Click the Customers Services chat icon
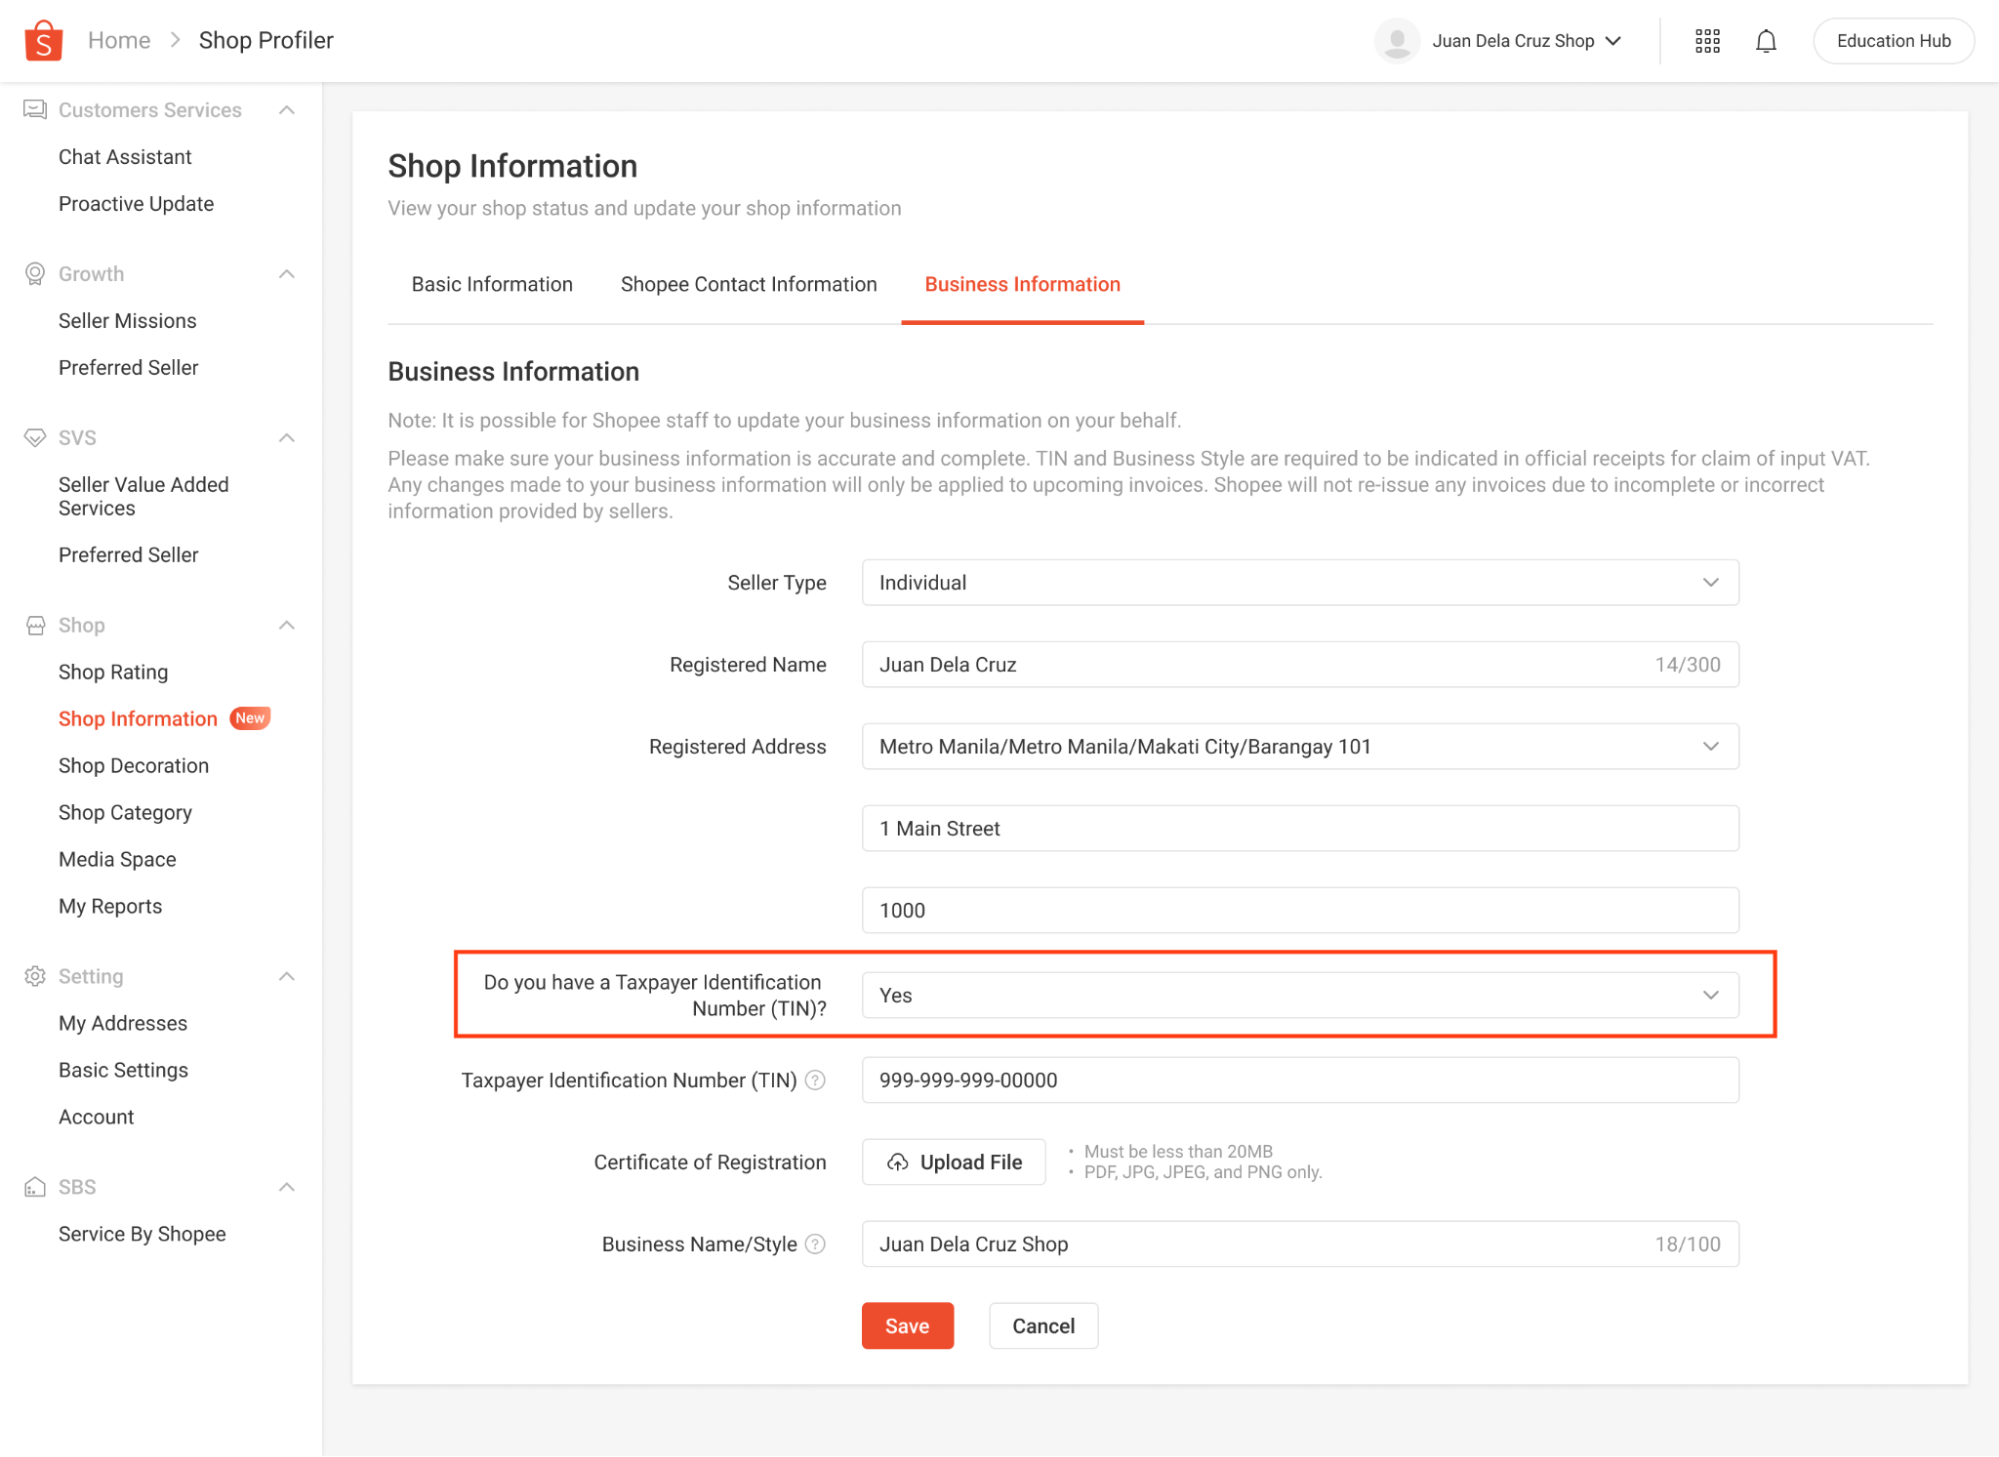1999x1457 pixels. click(35, 110)
